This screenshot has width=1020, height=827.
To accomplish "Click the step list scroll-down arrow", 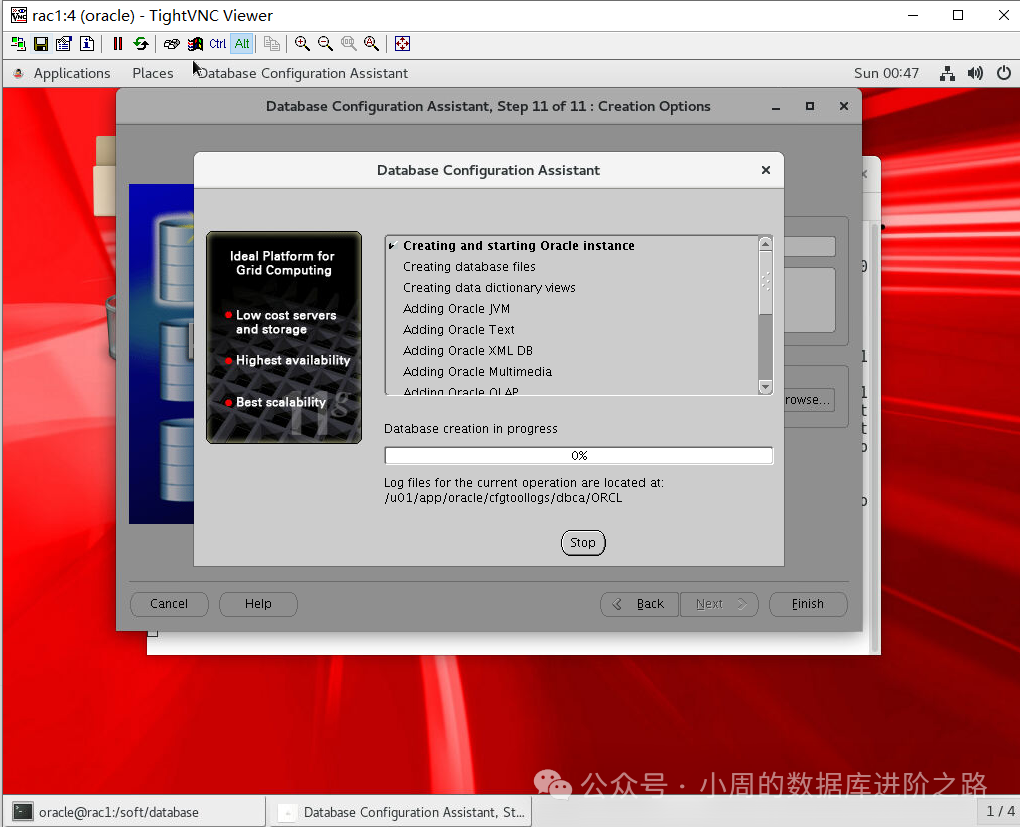I will [x=766, y=386].
